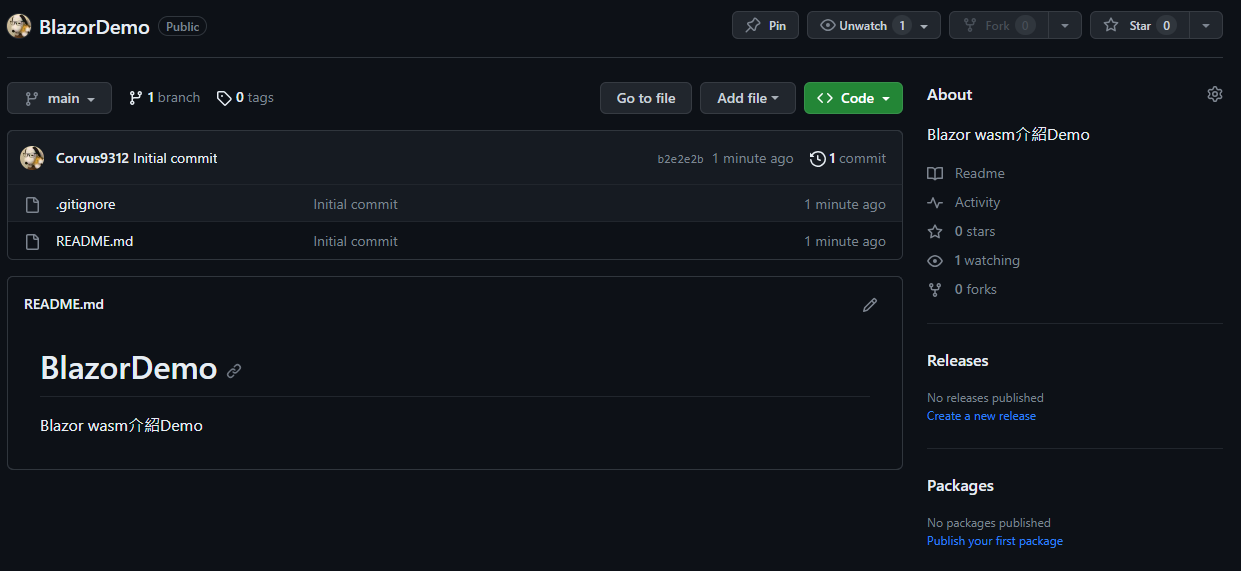The width and height of the screenshot is (1241, 571).
Task: Star the BlazorDemo repository
Action: coord(1139,26)
